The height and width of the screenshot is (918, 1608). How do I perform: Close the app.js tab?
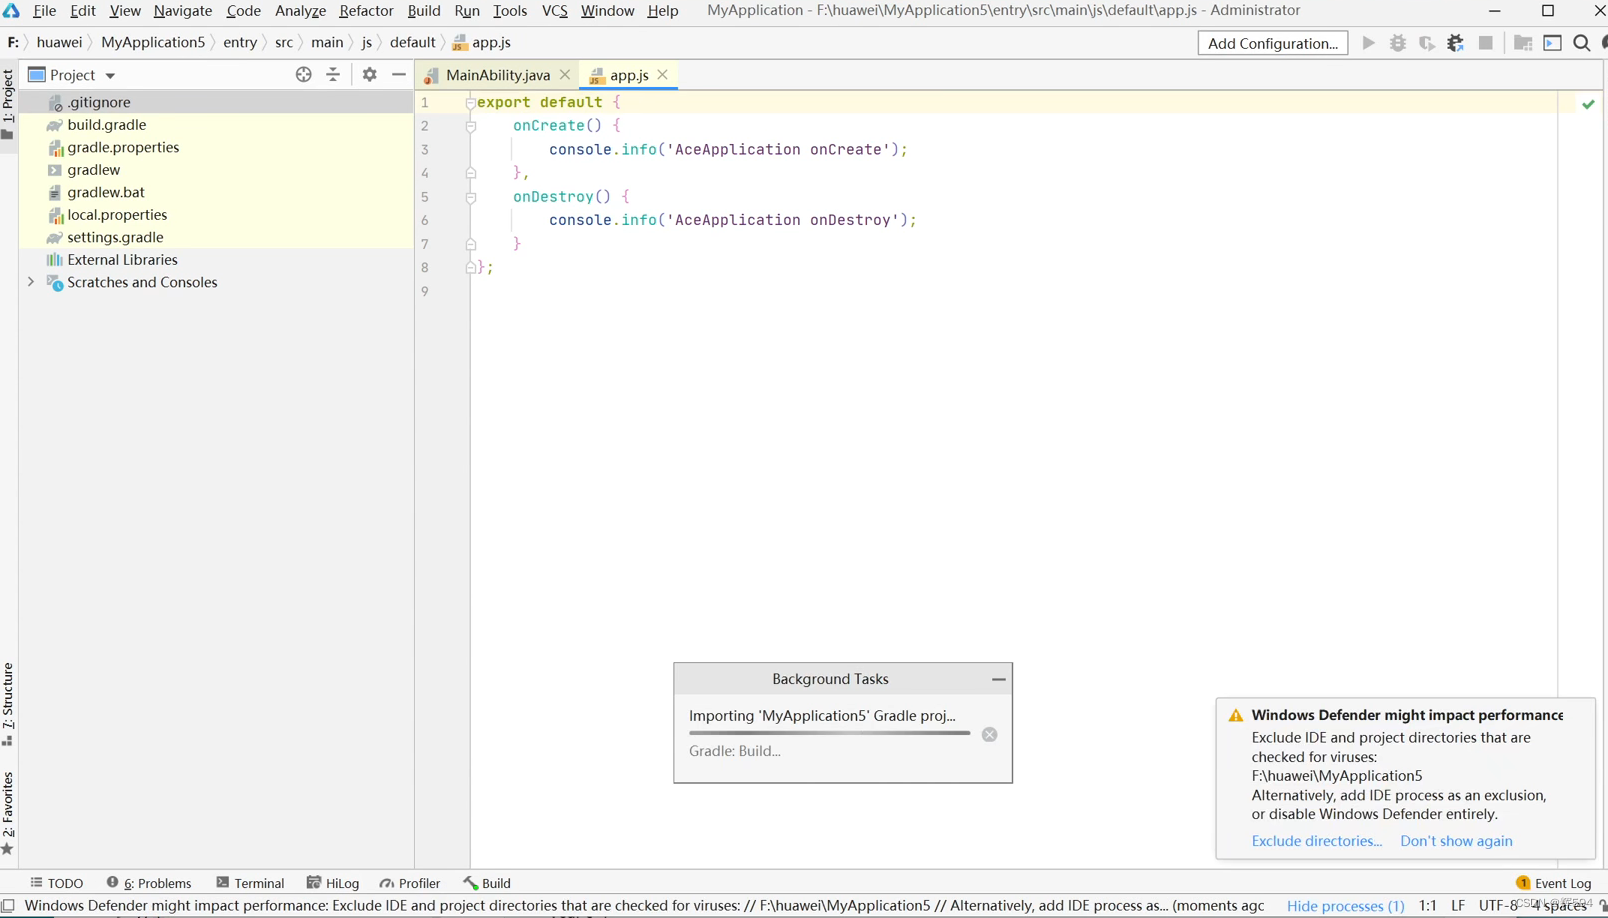[663, 75]
